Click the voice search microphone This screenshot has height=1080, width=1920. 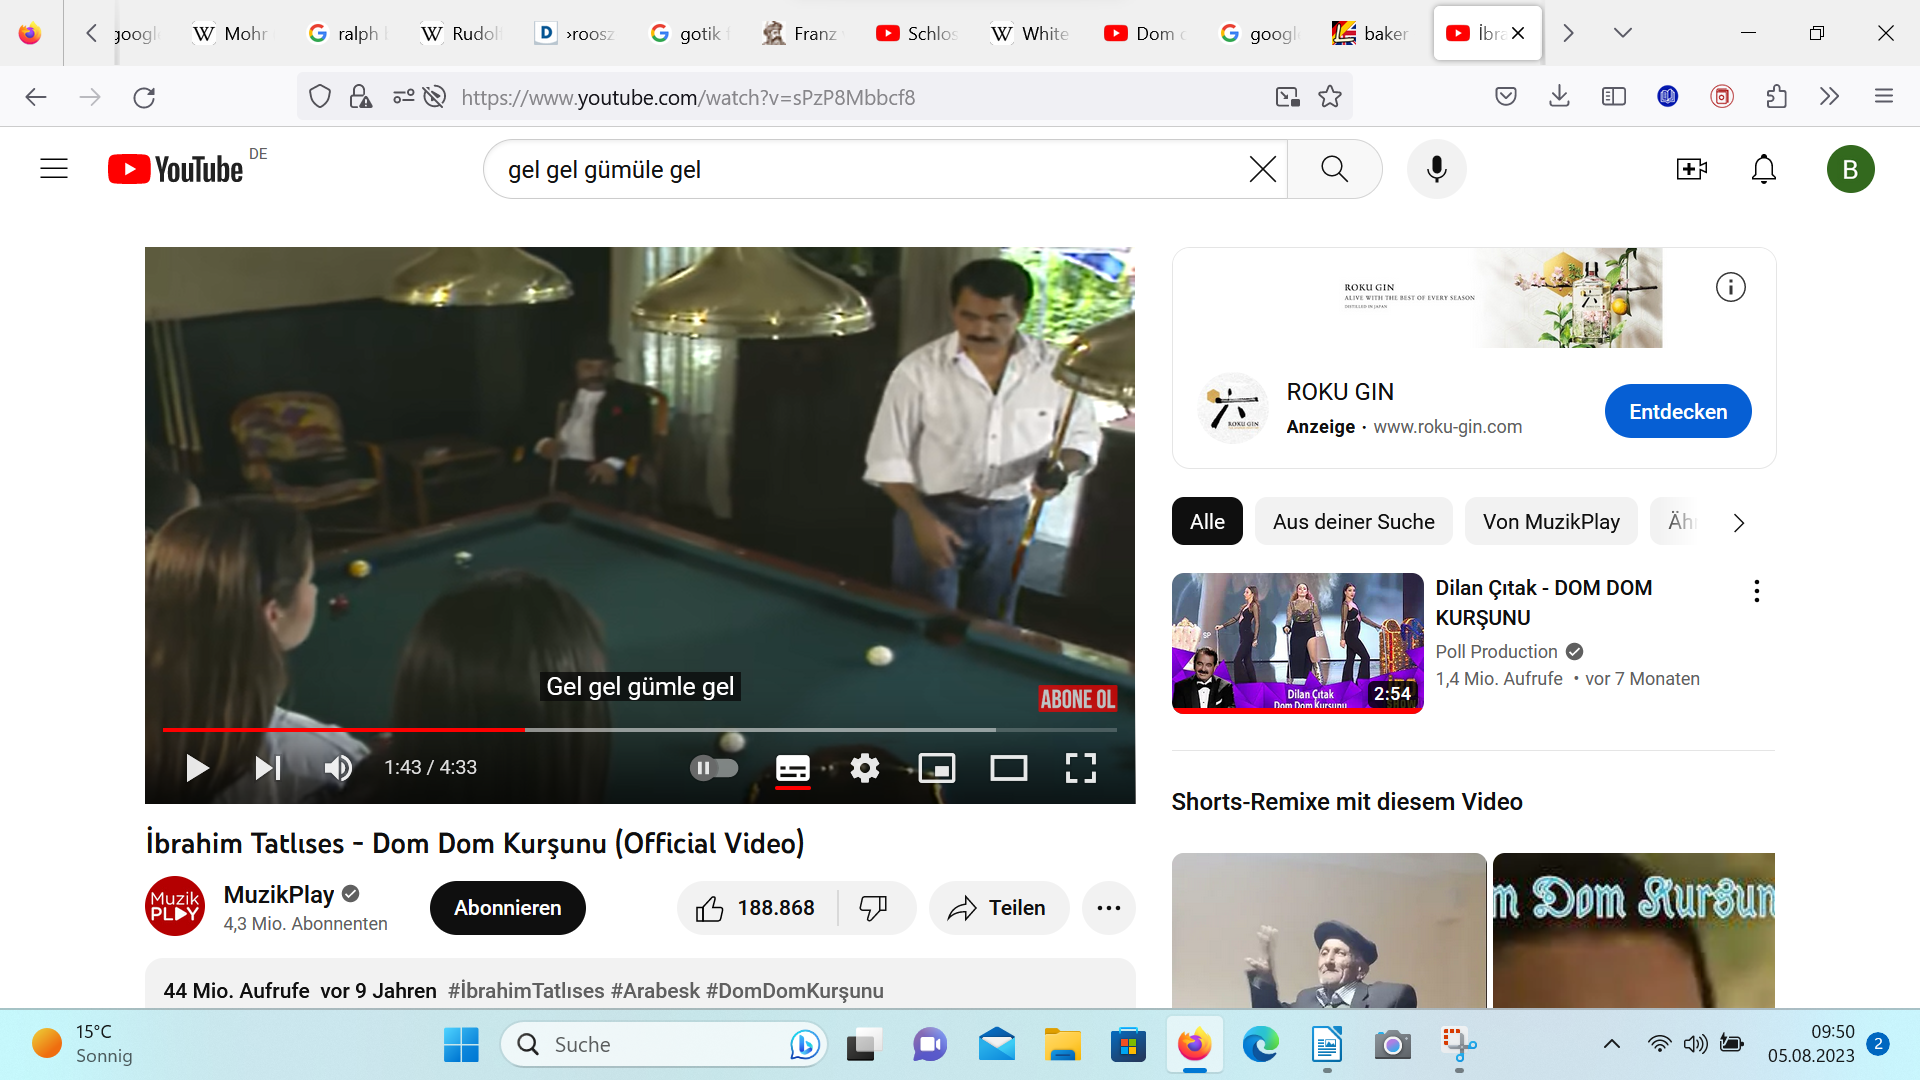(1436, 169)
